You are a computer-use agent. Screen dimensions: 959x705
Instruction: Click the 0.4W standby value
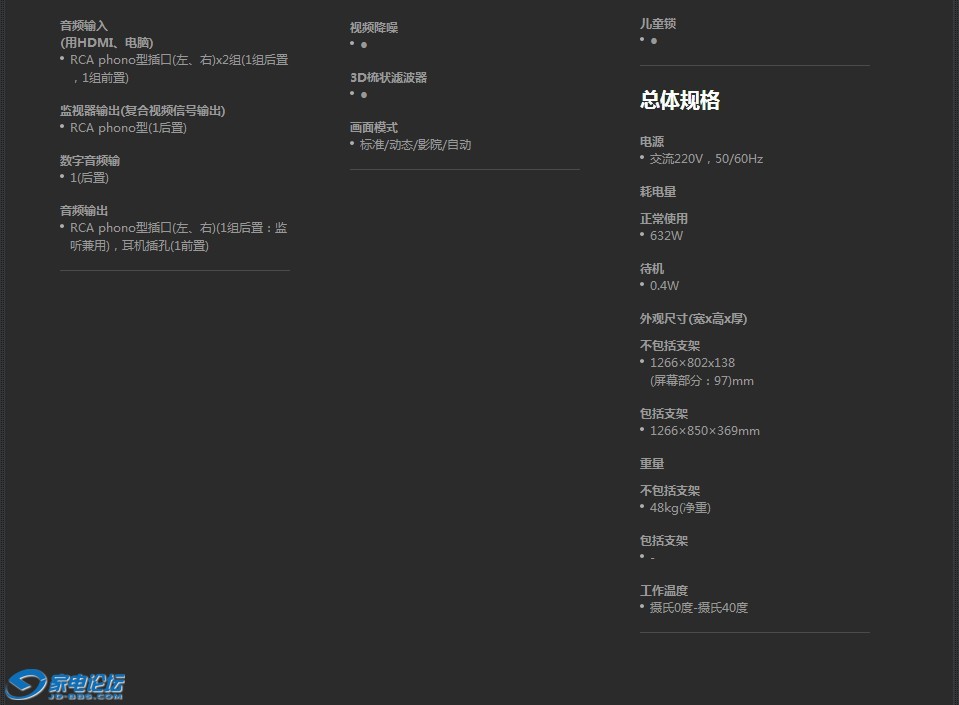(x=664, y=286)
